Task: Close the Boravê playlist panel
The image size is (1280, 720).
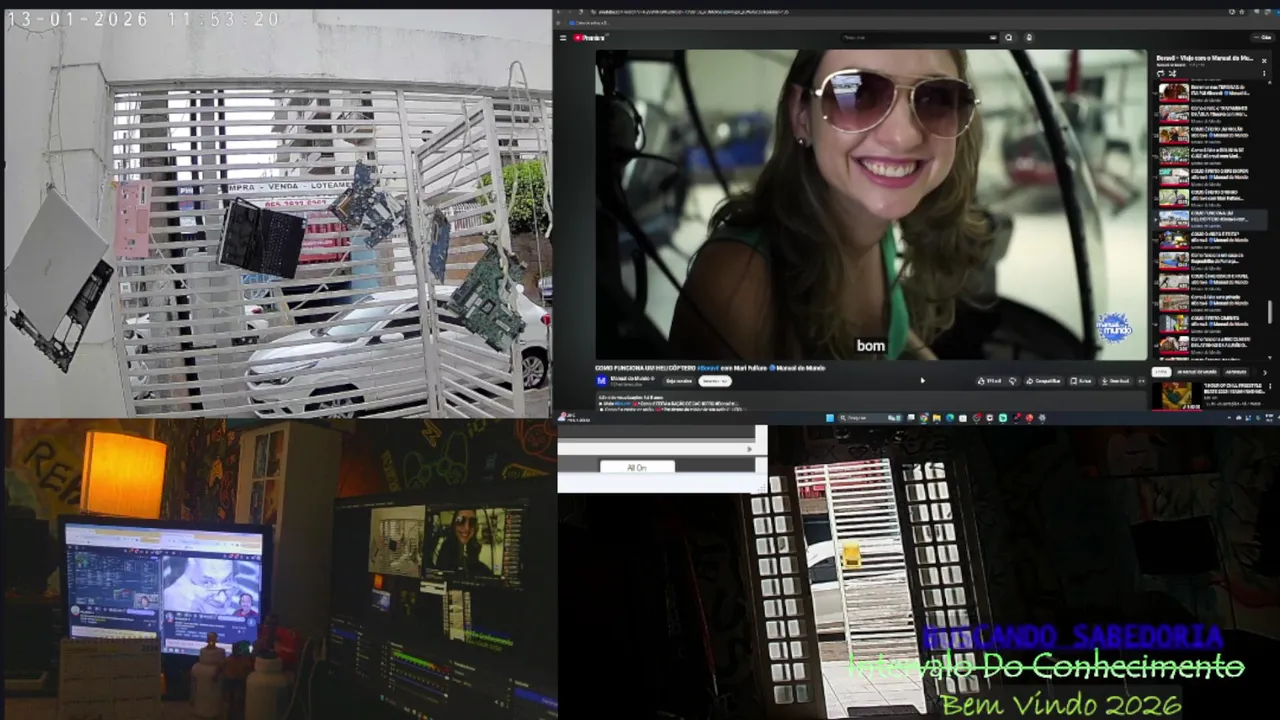Action: tap(1264, 61)
